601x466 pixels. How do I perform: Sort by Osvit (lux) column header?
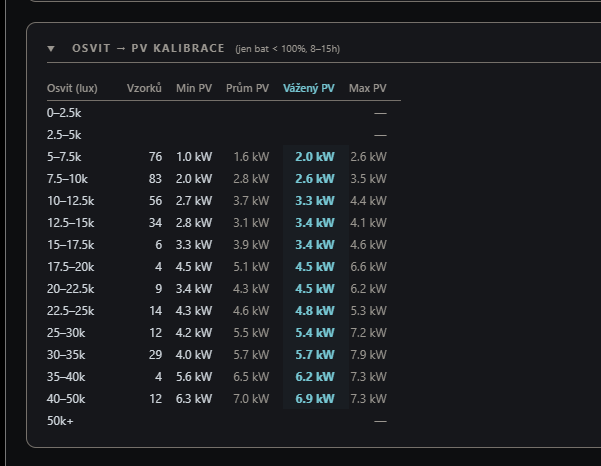(x=72, y=88)
